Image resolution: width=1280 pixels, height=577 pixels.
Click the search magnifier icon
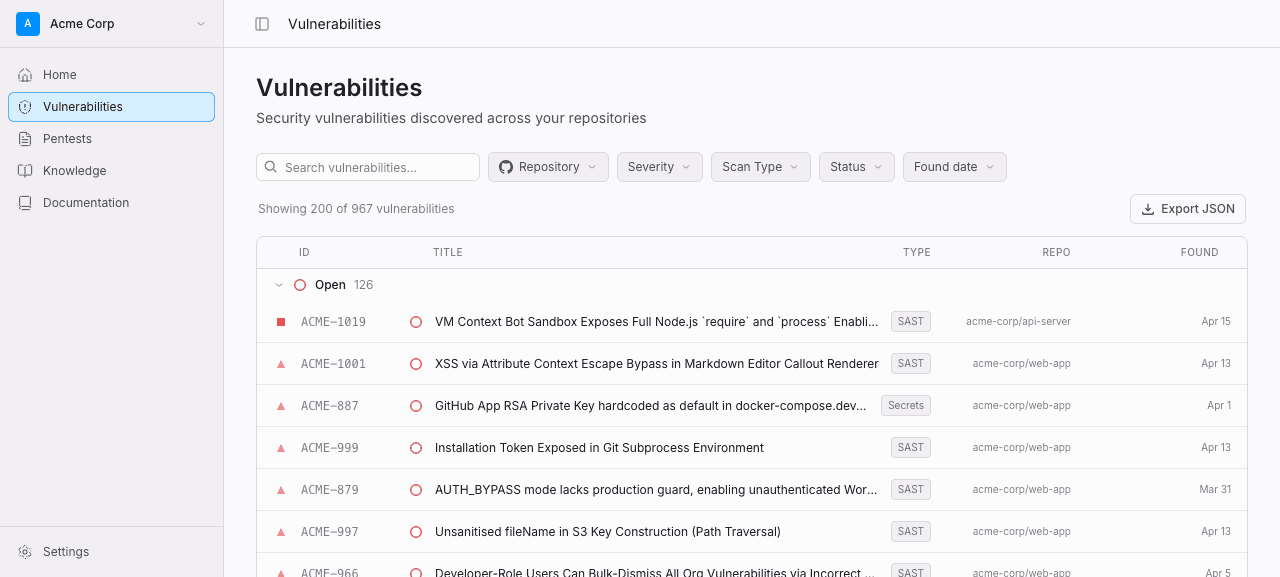pos(271,167)
